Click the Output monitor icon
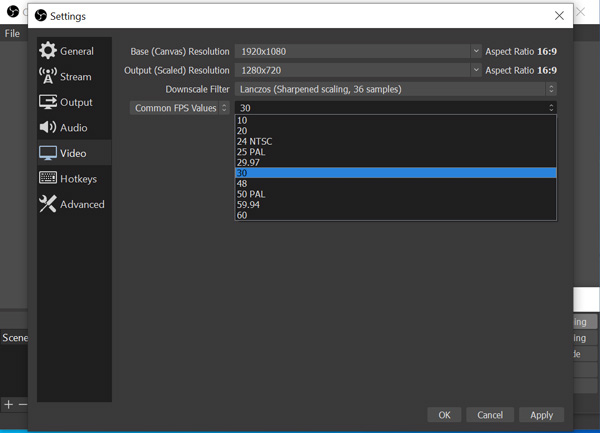The image size is (600, 433). pyautogui.click(x=48, y=102)
